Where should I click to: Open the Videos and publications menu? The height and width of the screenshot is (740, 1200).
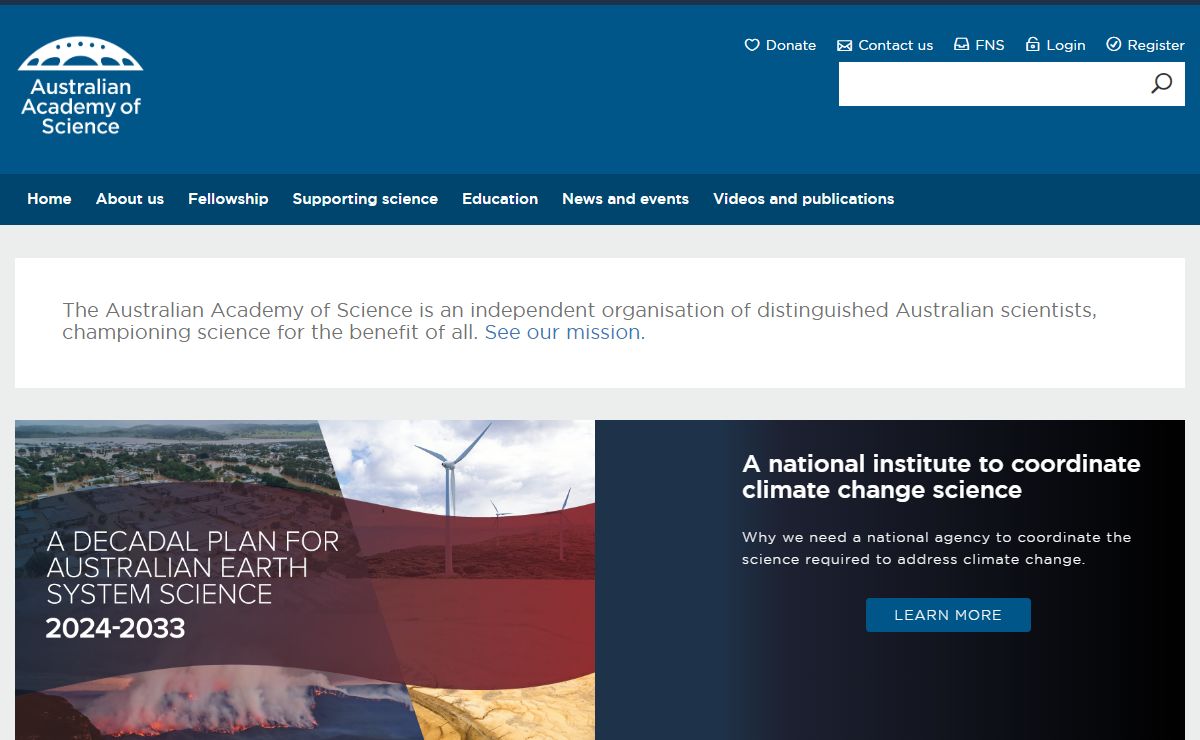(804, 199)
